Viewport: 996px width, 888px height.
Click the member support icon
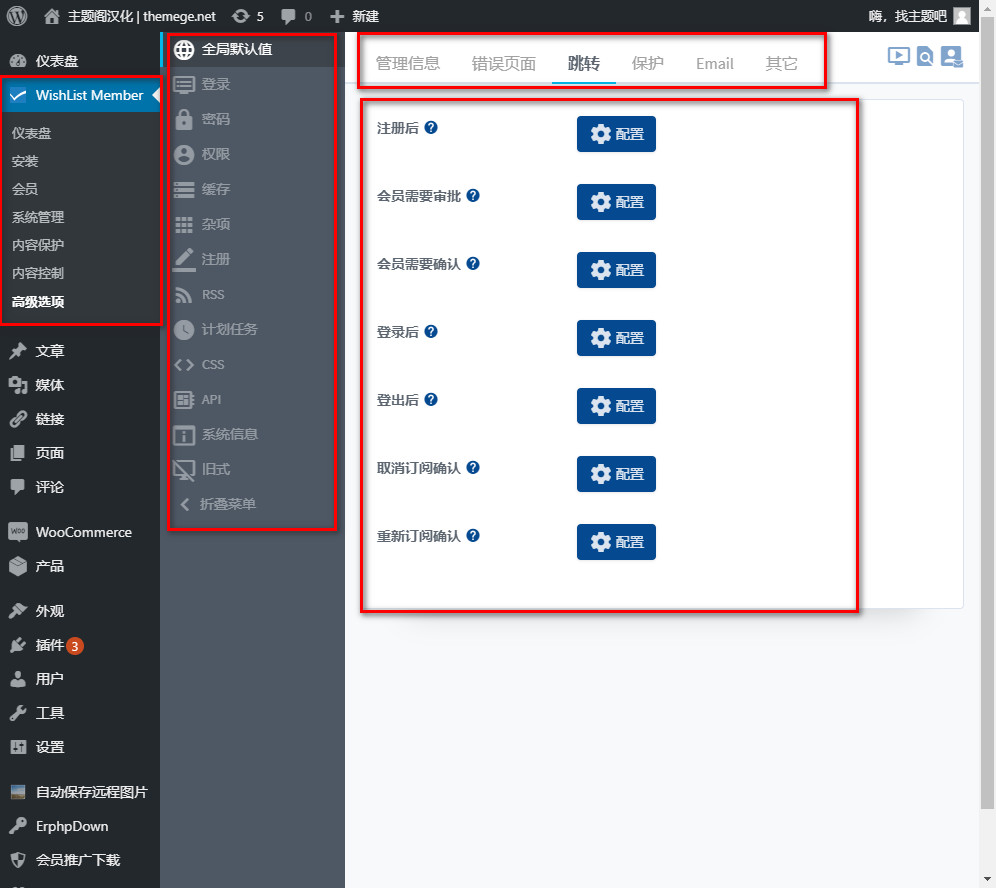(952, 57)
